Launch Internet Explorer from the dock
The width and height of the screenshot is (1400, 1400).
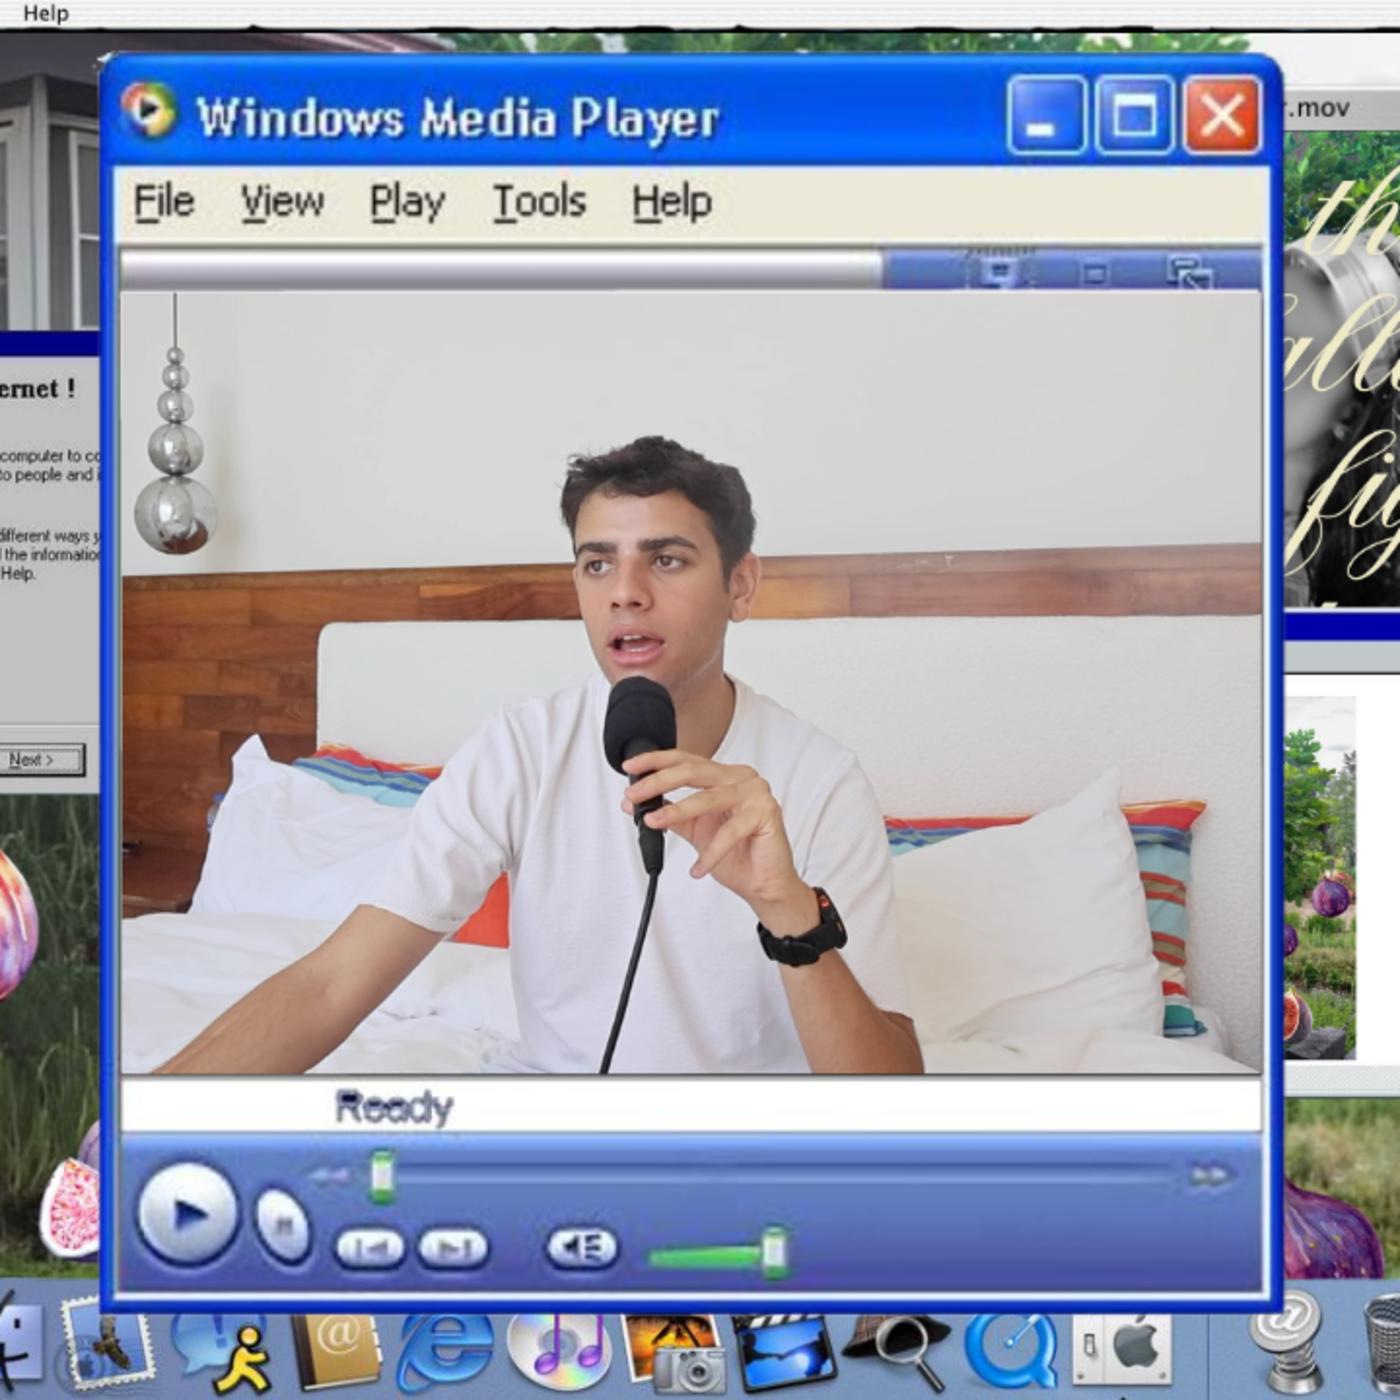click(446, 1352)
